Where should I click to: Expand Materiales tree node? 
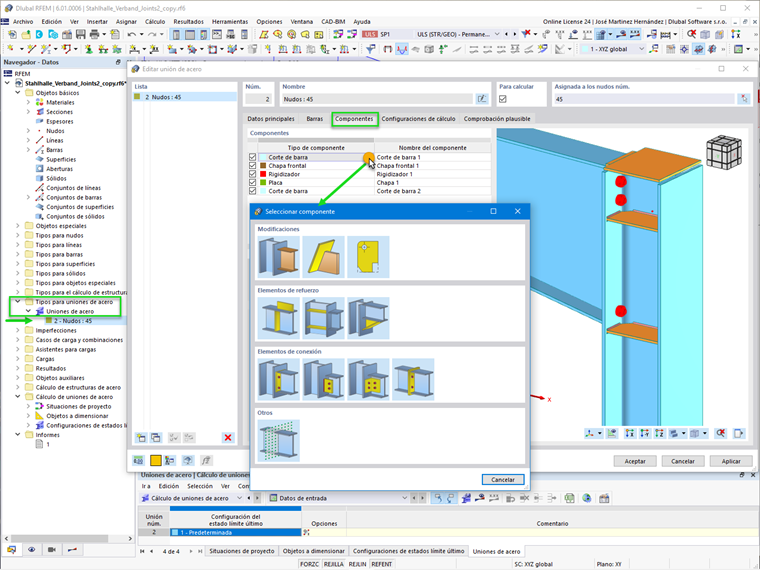point(28,102)
